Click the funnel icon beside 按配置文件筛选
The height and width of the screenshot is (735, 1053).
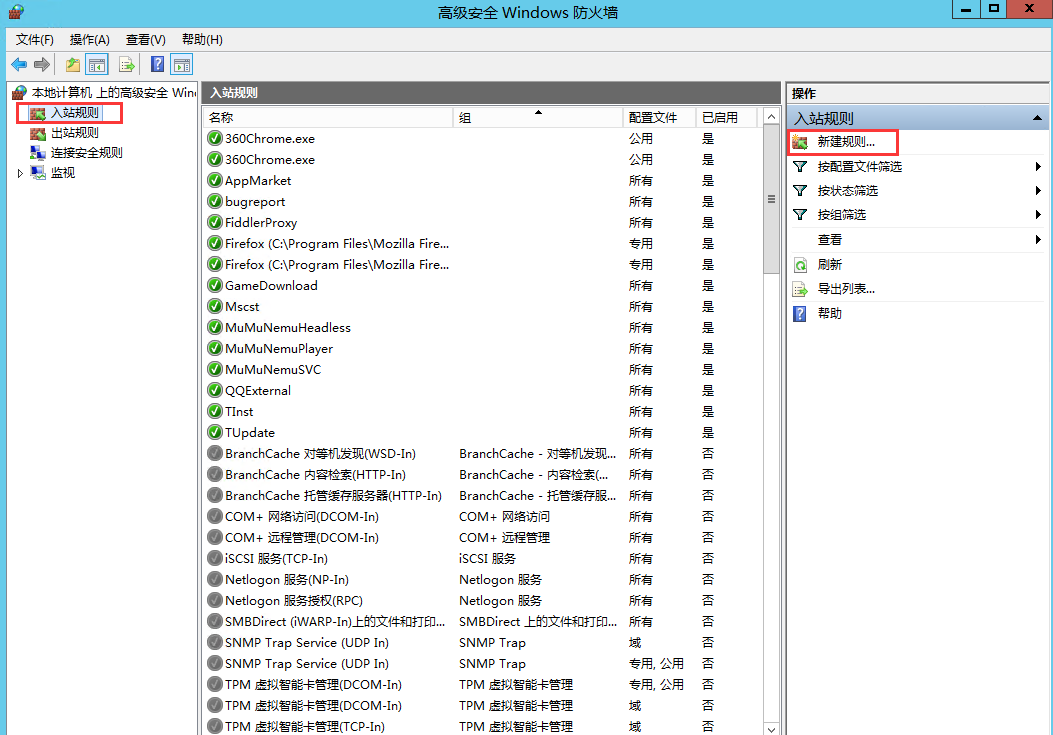click(800, 167)
